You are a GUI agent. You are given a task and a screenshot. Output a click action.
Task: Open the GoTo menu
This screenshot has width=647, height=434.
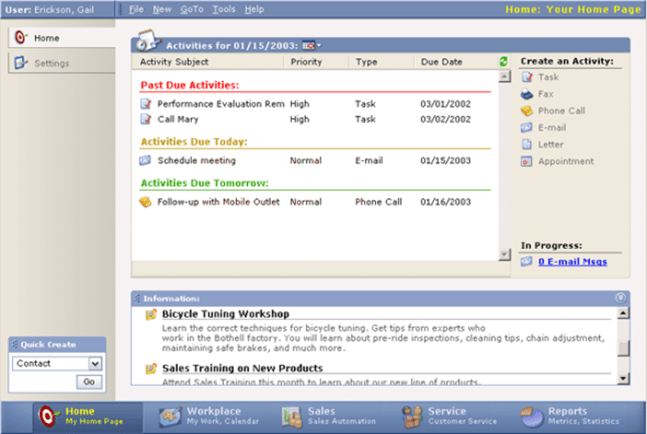point(191,9)
